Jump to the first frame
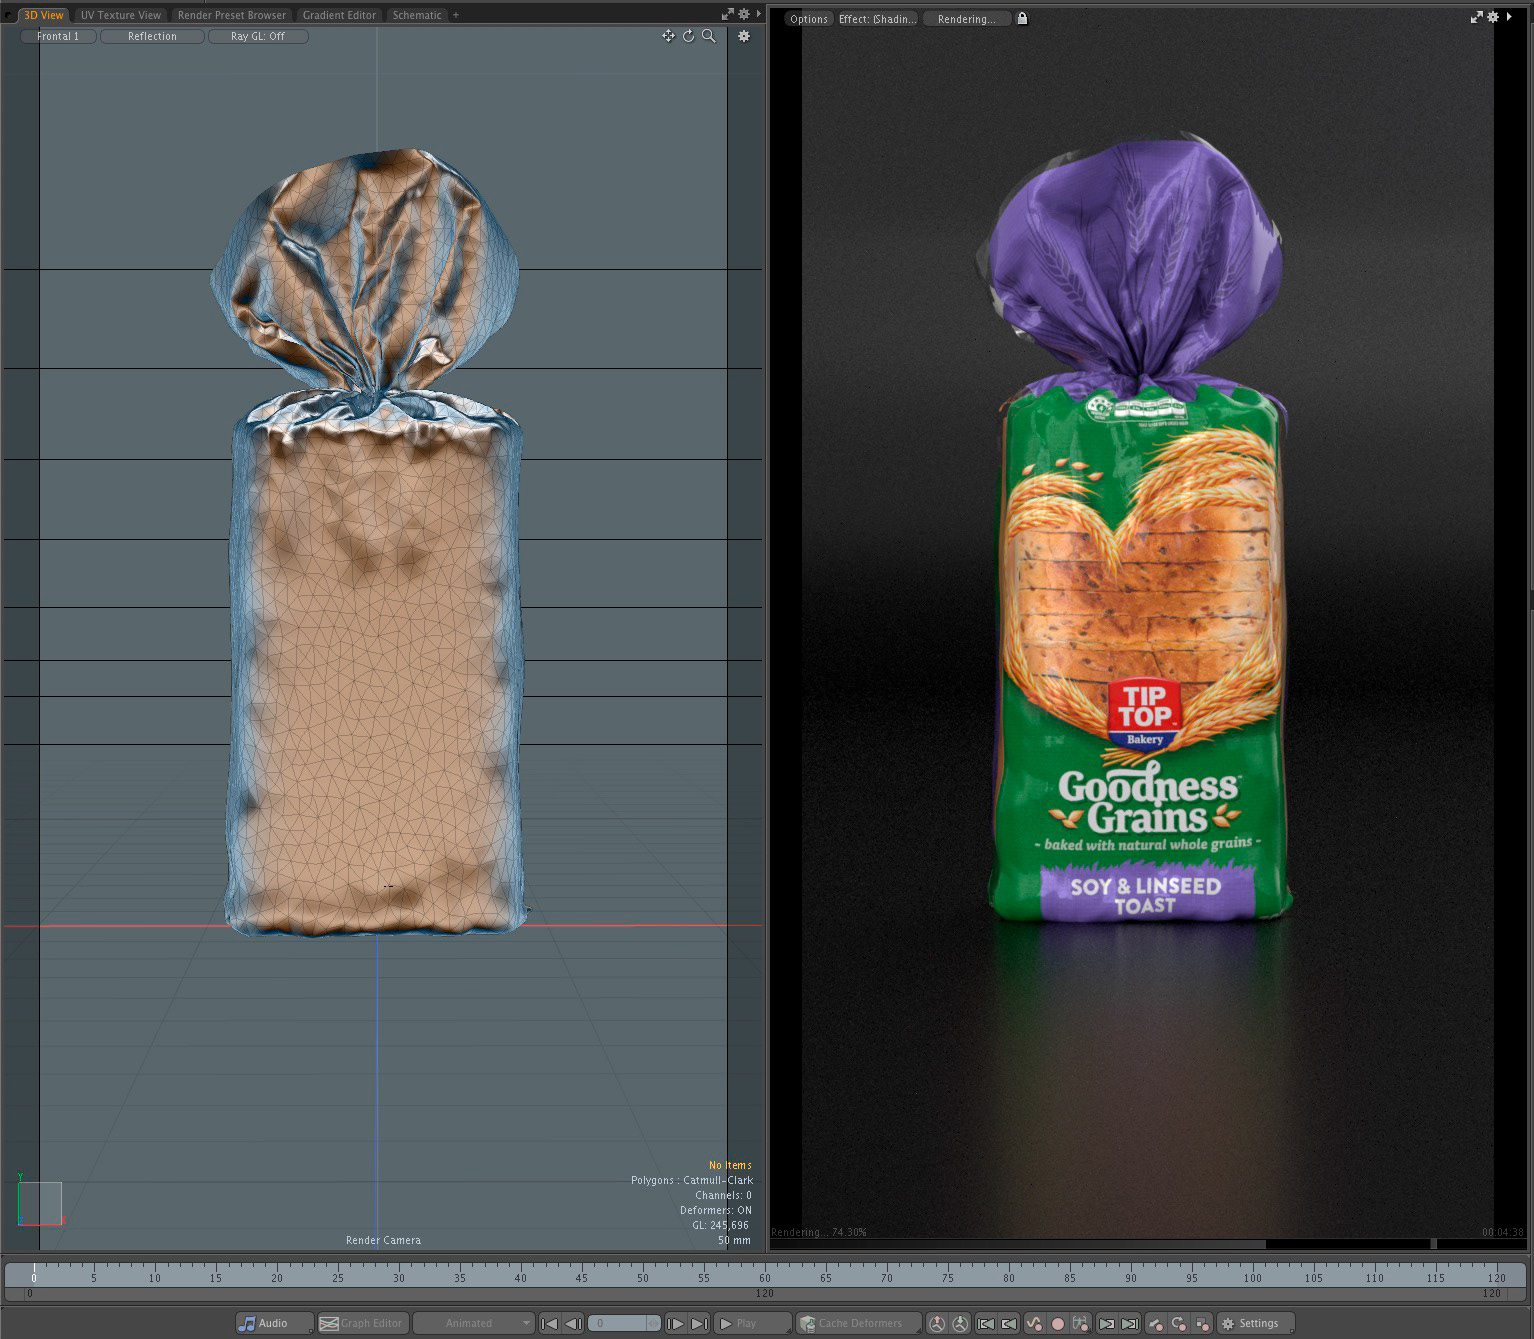The height and width of the screenshot is (1339, 1534). coord(549,1323)
